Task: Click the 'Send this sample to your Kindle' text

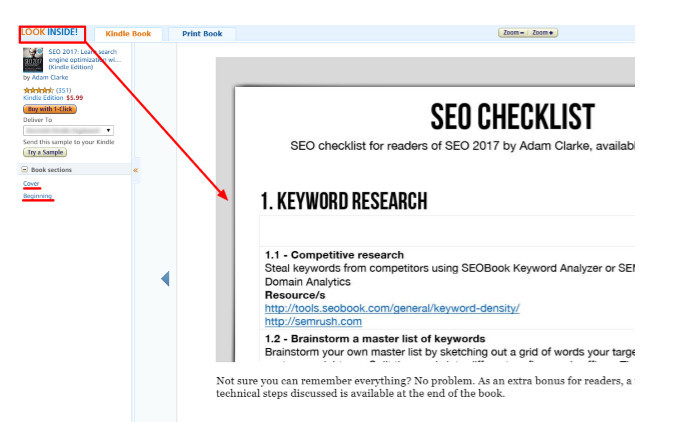Action: point(69,142)
